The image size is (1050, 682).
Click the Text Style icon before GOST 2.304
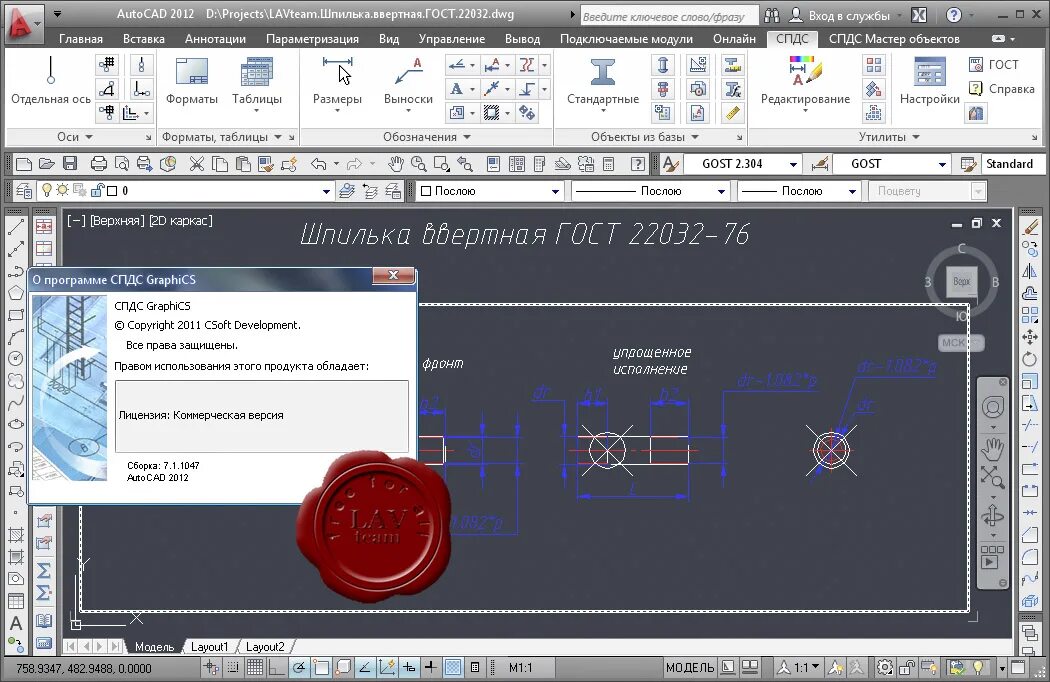670,164
